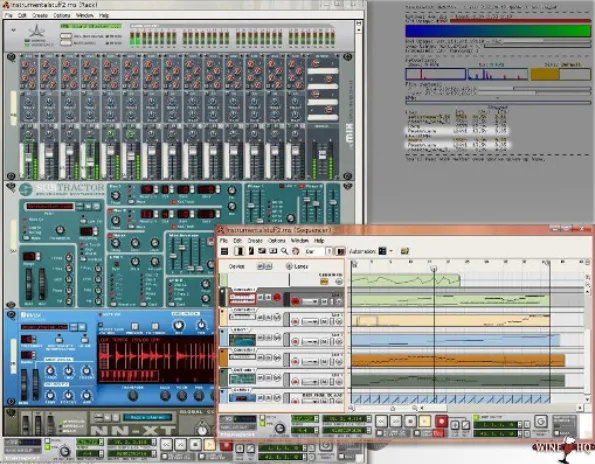Mute the beige track's lane with M button

[324, 321]
